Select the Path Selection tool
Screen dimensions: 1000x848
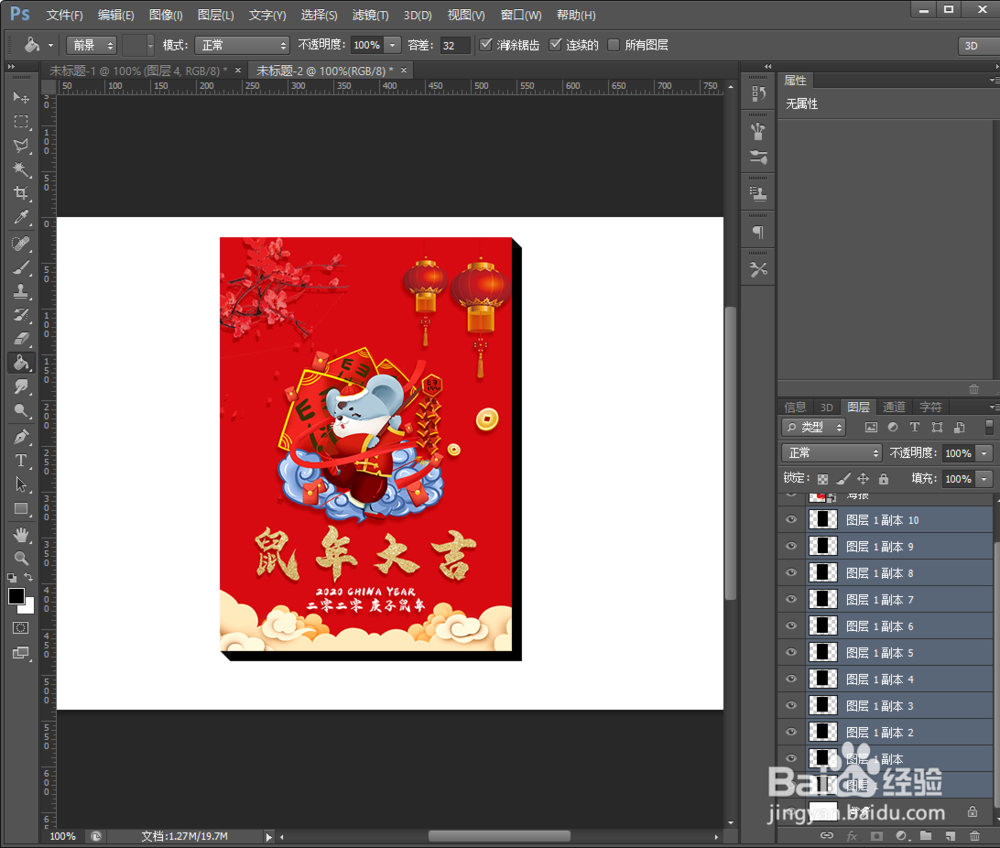21,485
